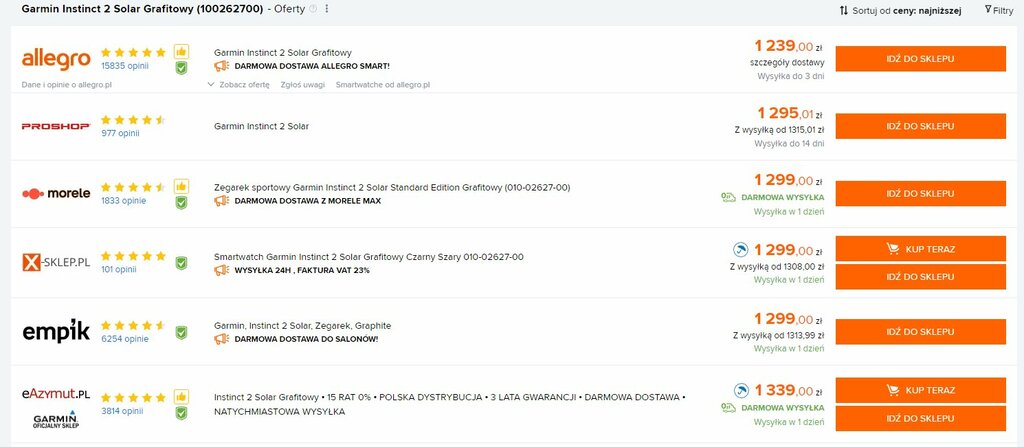
Task: Open 1833 opinie for morele
Action: click(123, 201)
